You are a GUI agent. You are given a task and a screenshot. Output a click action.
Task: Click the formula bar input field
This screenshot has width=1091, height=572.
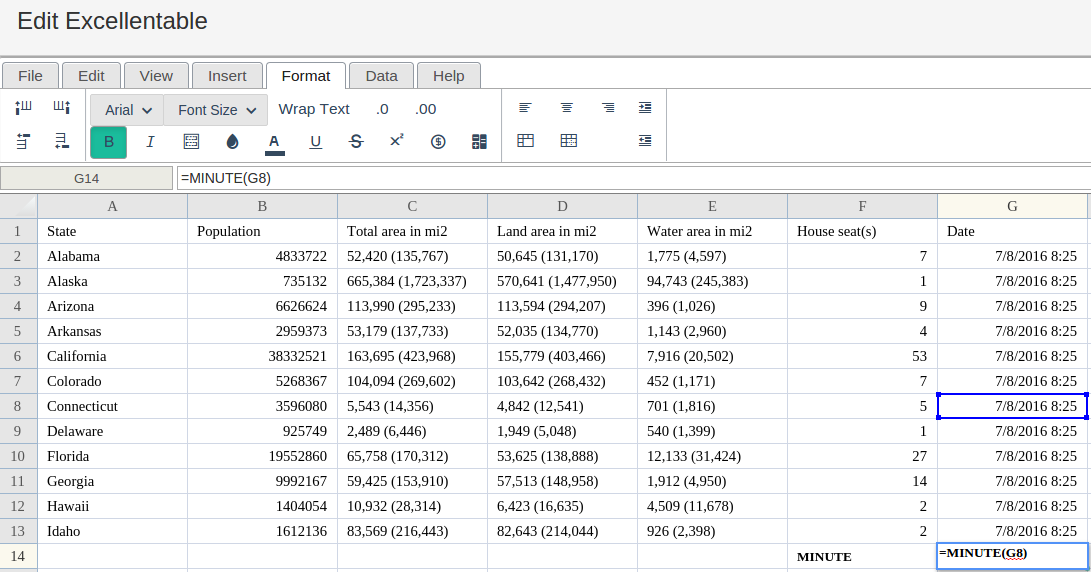pos(632,178)
